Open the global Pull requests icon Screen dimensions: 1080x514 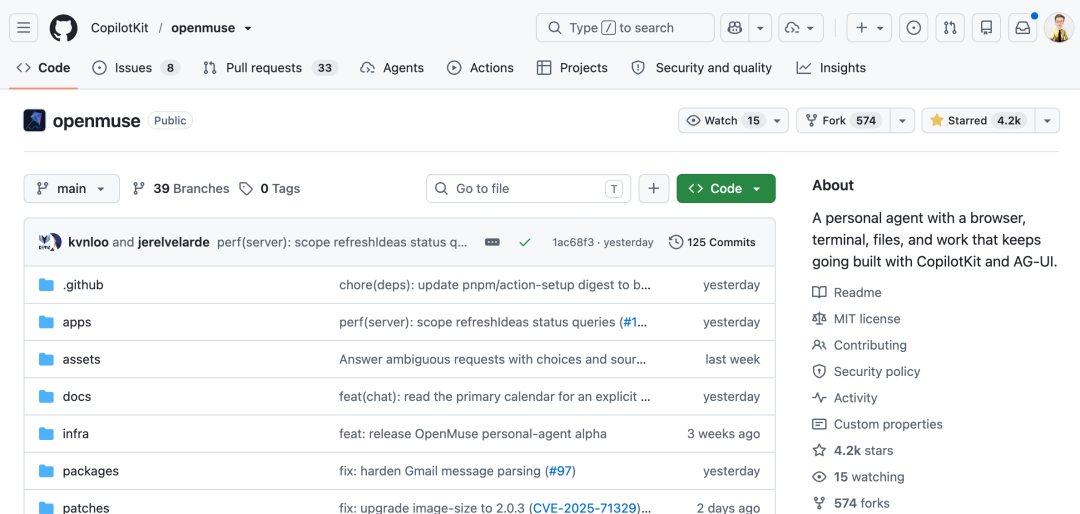951,28
